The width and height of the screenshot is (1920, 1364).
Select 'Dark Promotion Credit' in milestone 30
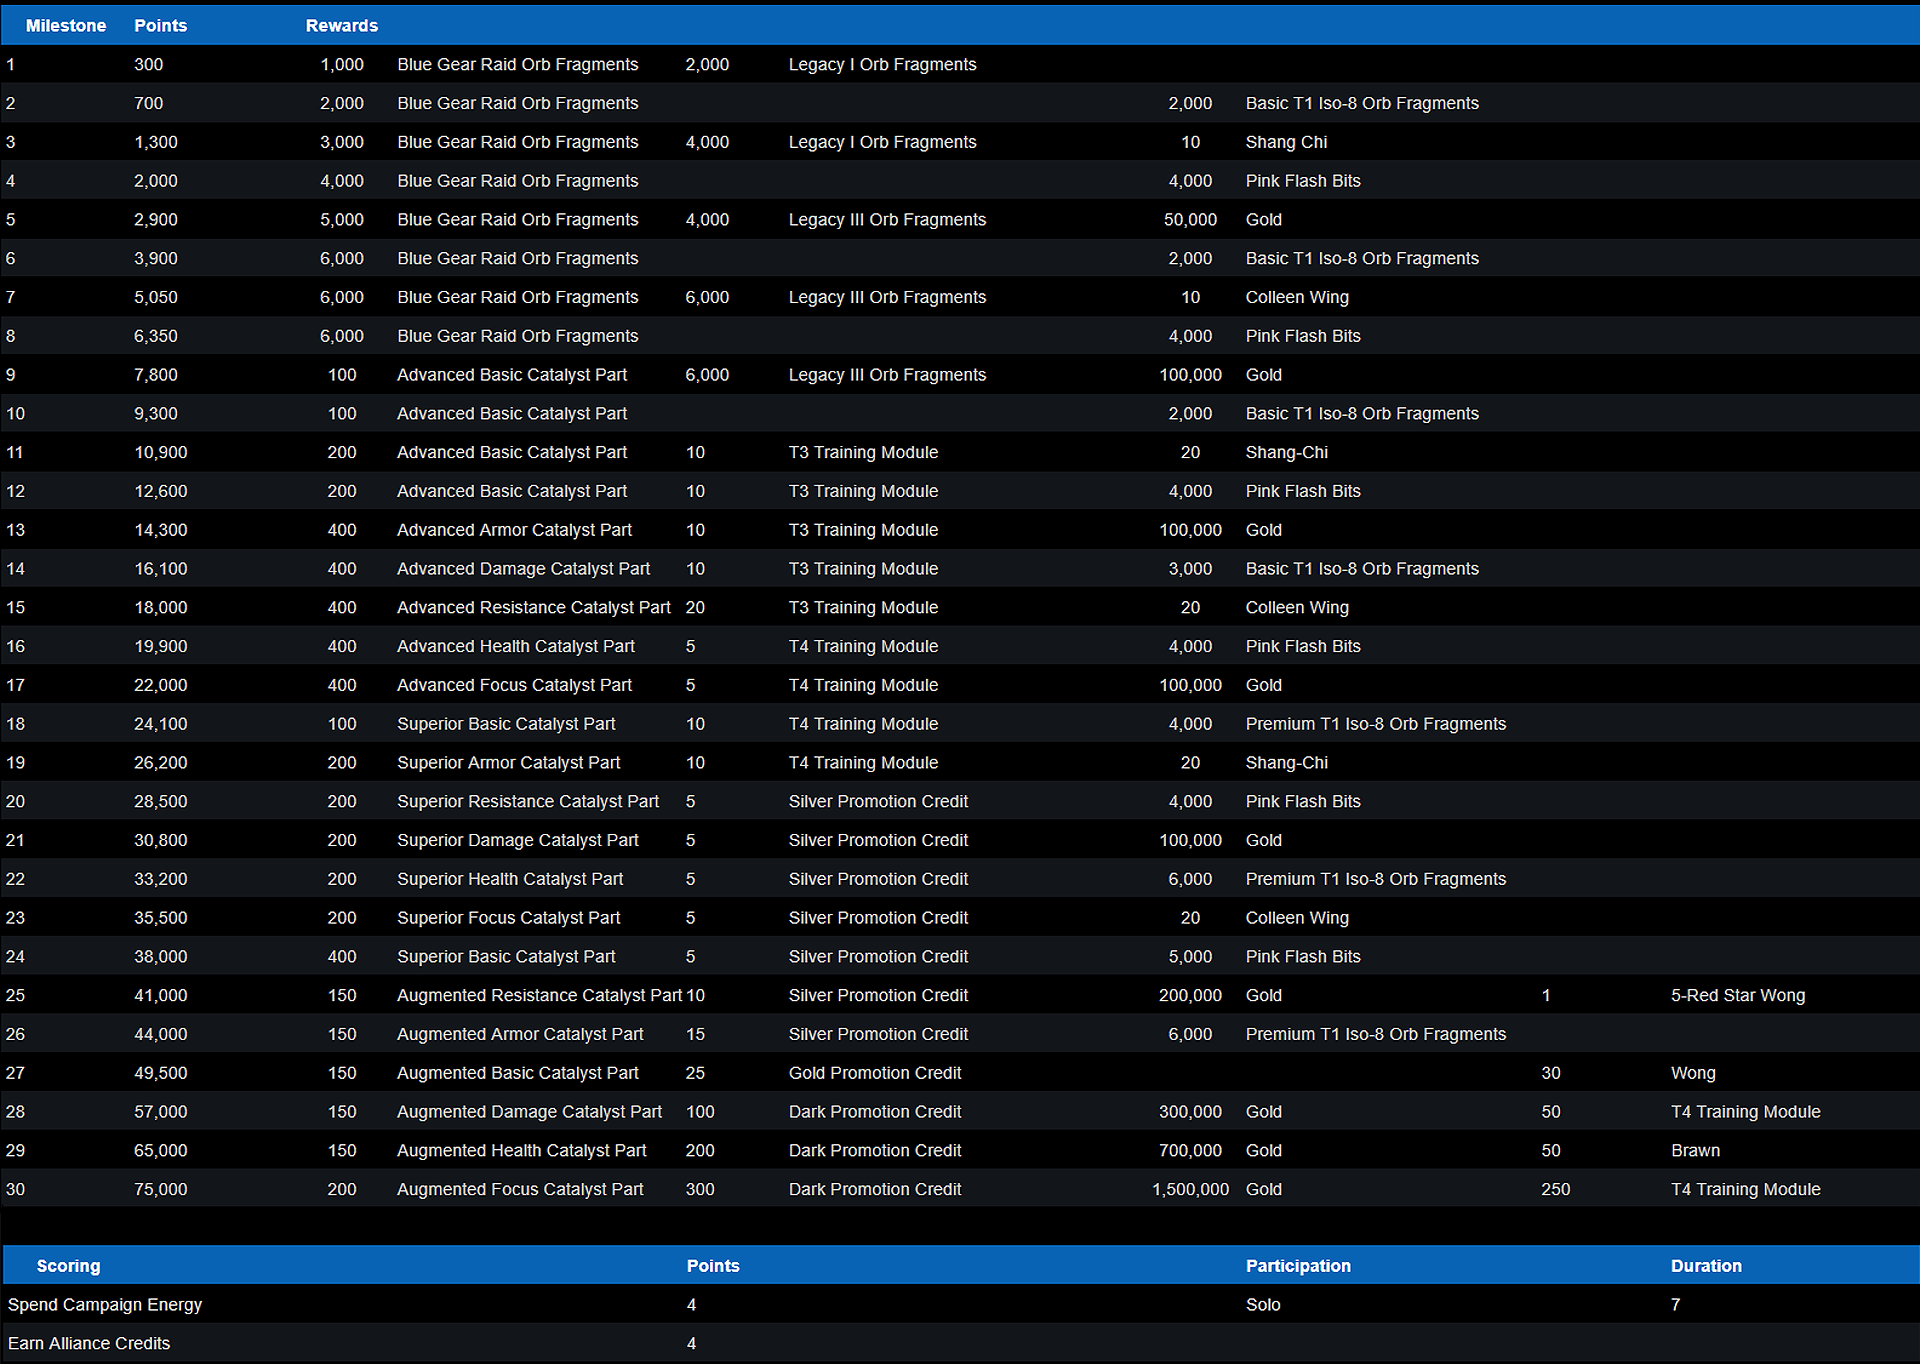[875, 1190]
